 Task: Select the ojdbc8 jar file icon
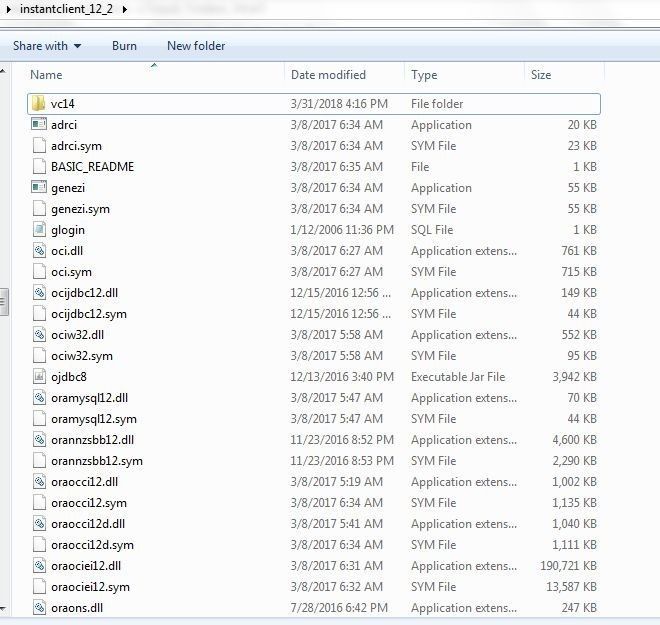(39, 377)
